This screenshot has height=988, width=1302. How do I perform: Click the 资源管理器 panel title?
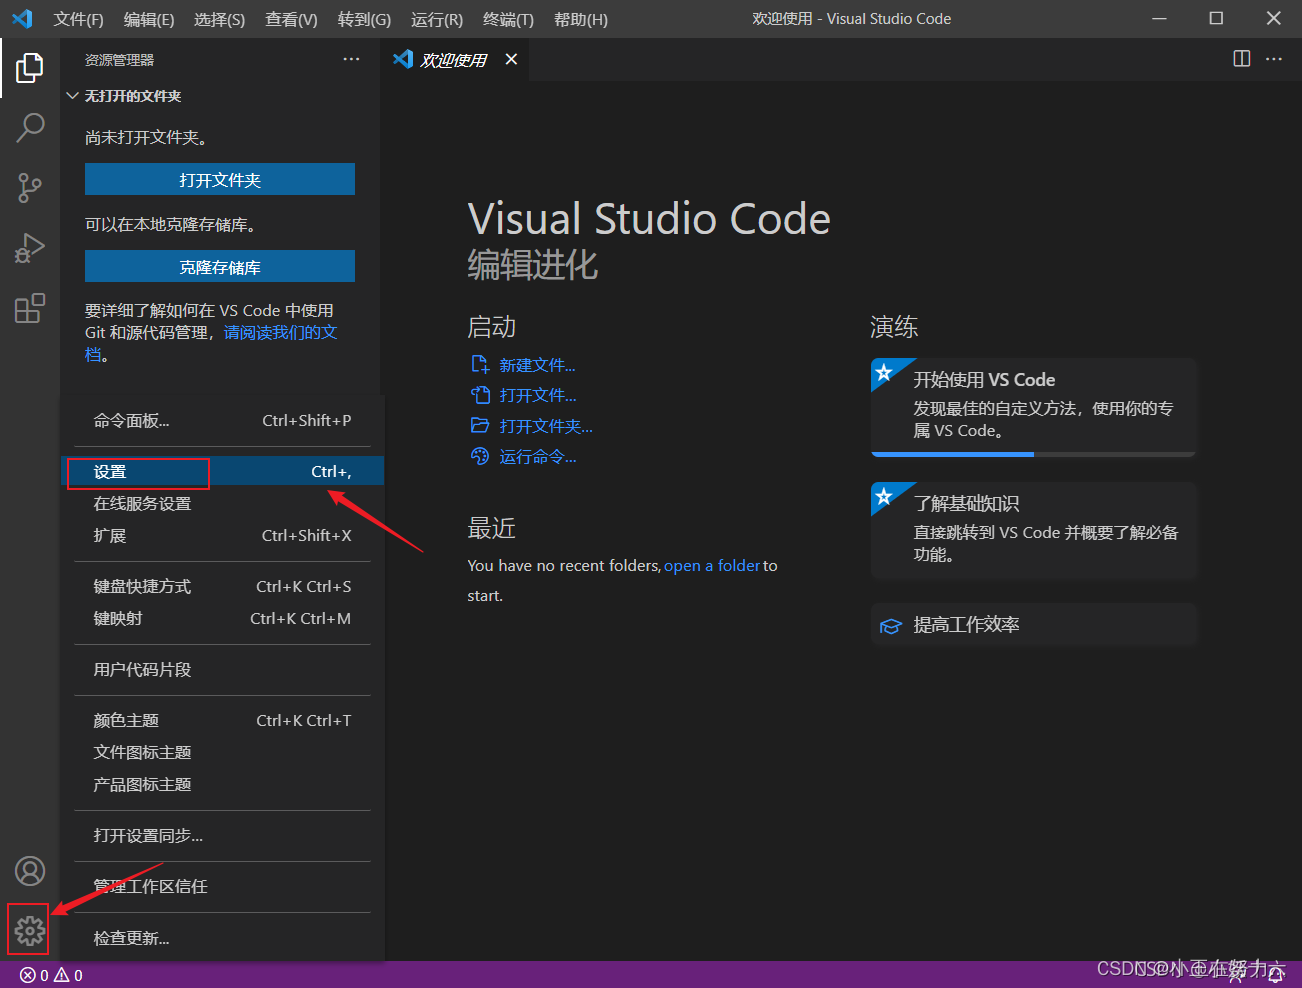click(119, 60)
